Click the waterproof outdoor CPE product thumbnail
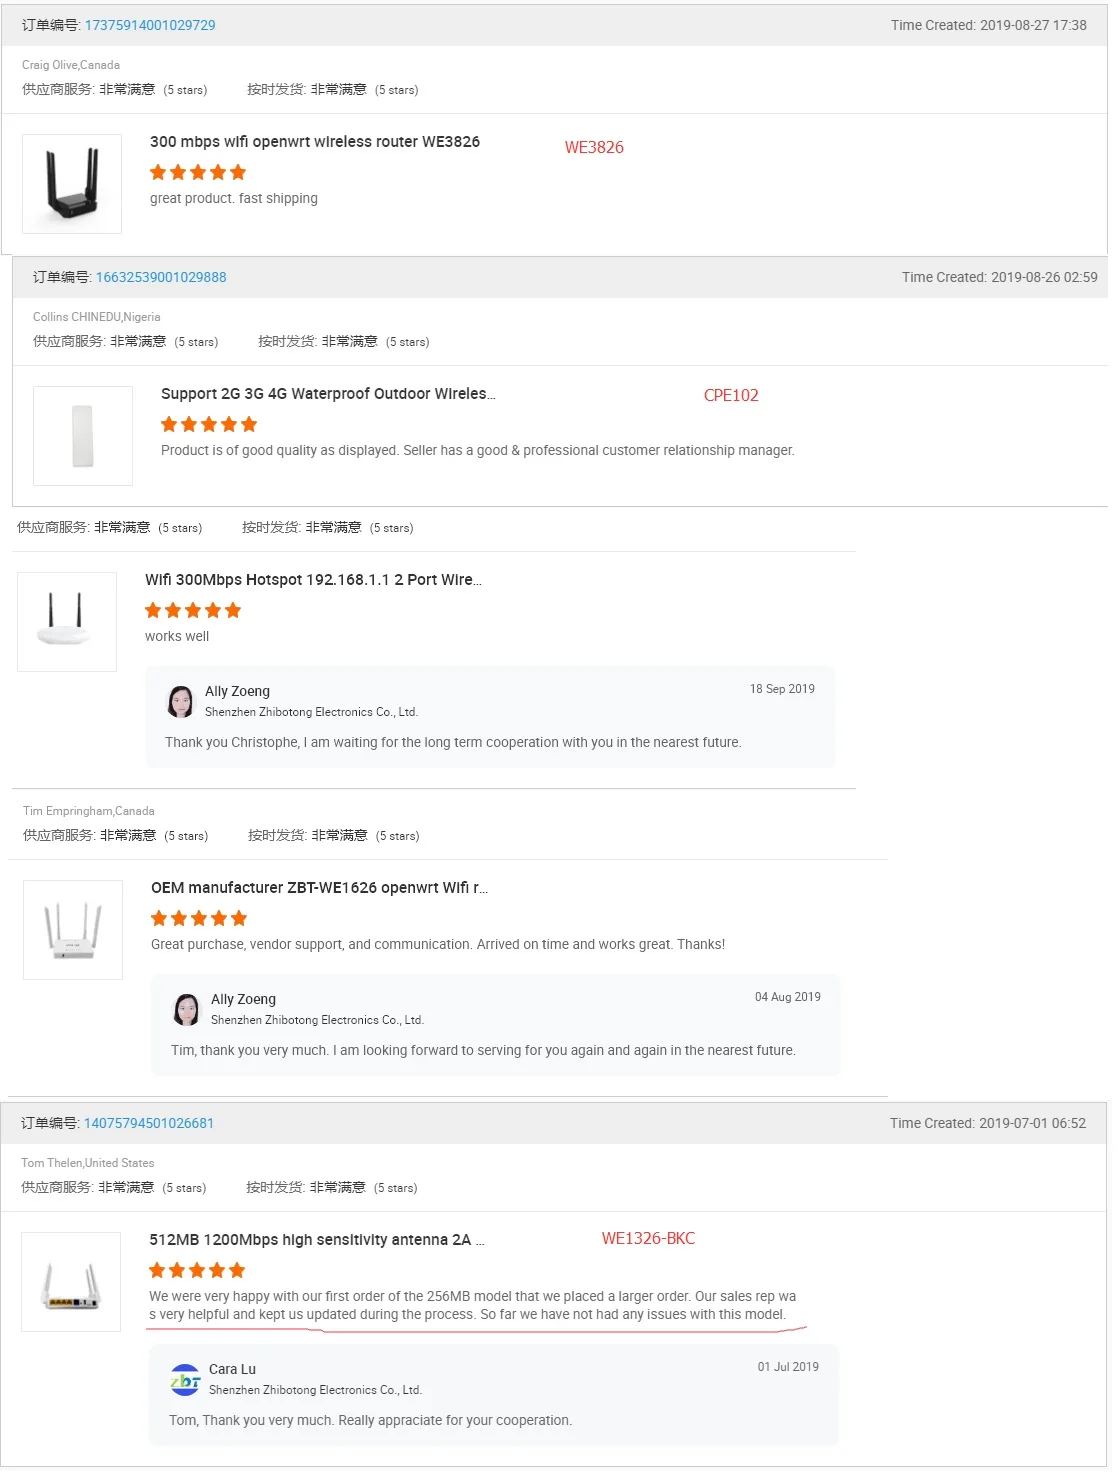This screenshot has width=1120, height=1484. pyautogui.click(x=83, y=436)
